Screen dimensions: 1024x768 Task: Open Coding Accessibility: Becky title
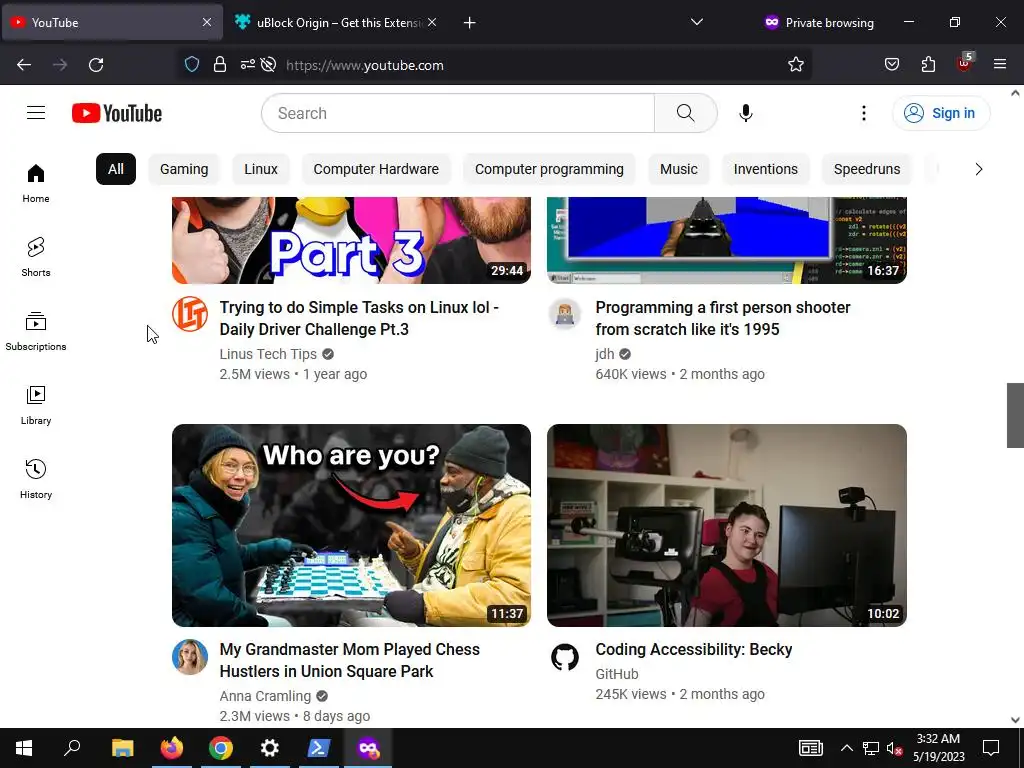coord(694,649)
